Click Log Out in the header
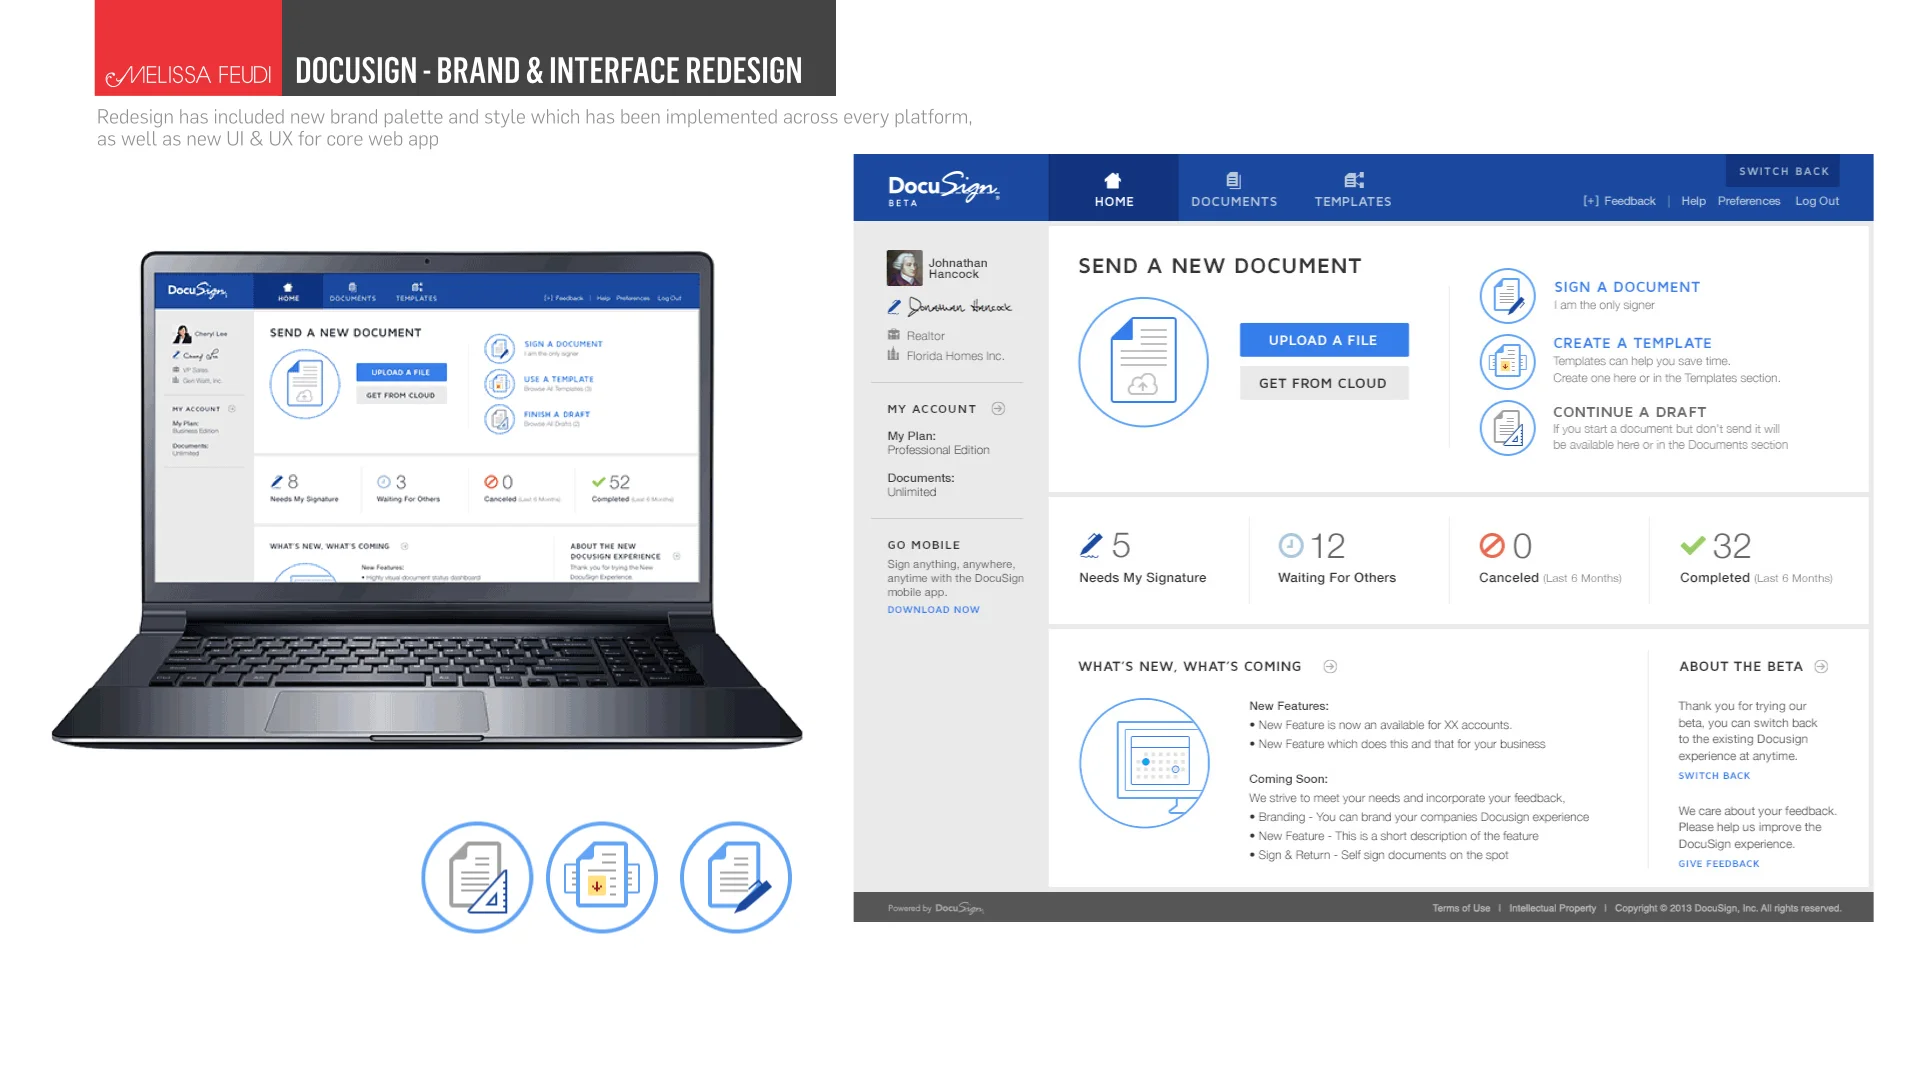Image resolution: width=1920 pixels, height=1080 pixels. [1817, 201]
